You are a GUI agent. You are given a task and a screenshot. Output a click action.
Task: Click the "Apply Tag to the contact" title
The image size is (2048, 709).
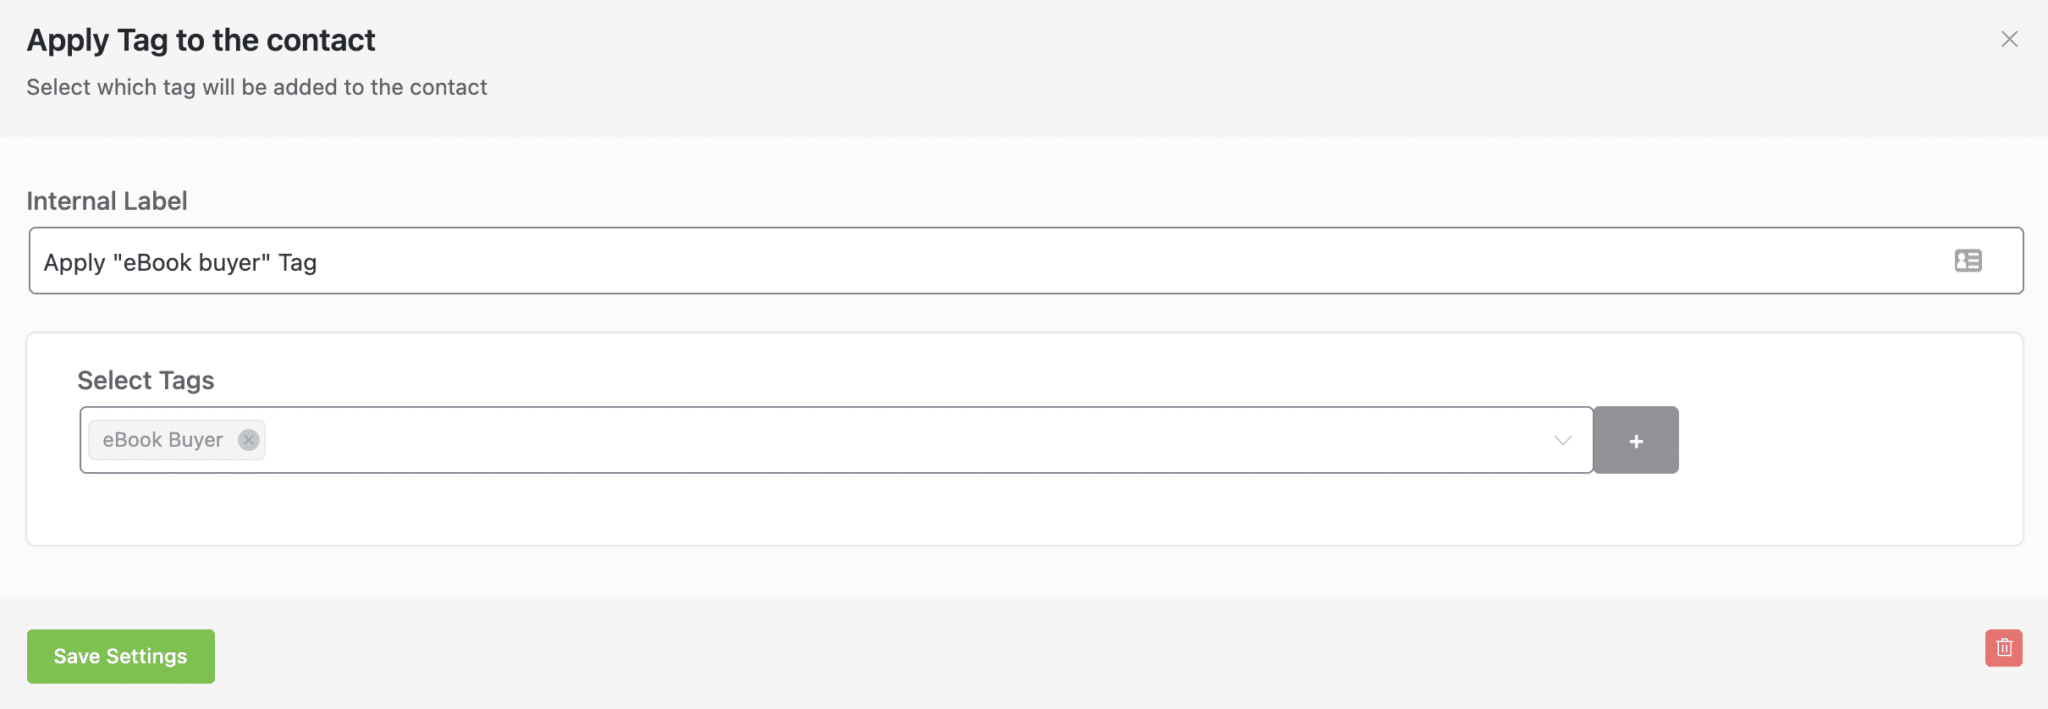pos(201,40)
